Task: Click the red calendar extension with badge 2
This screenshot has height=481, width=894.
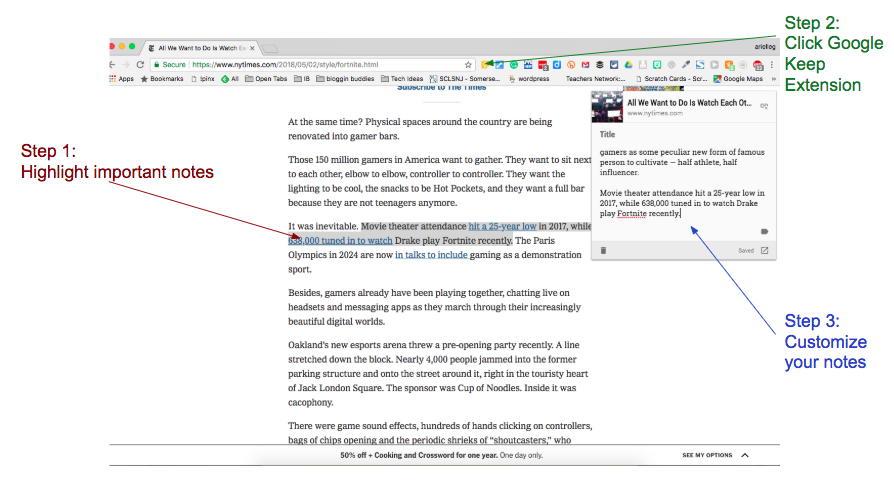Action: click(x=543, y=65)
